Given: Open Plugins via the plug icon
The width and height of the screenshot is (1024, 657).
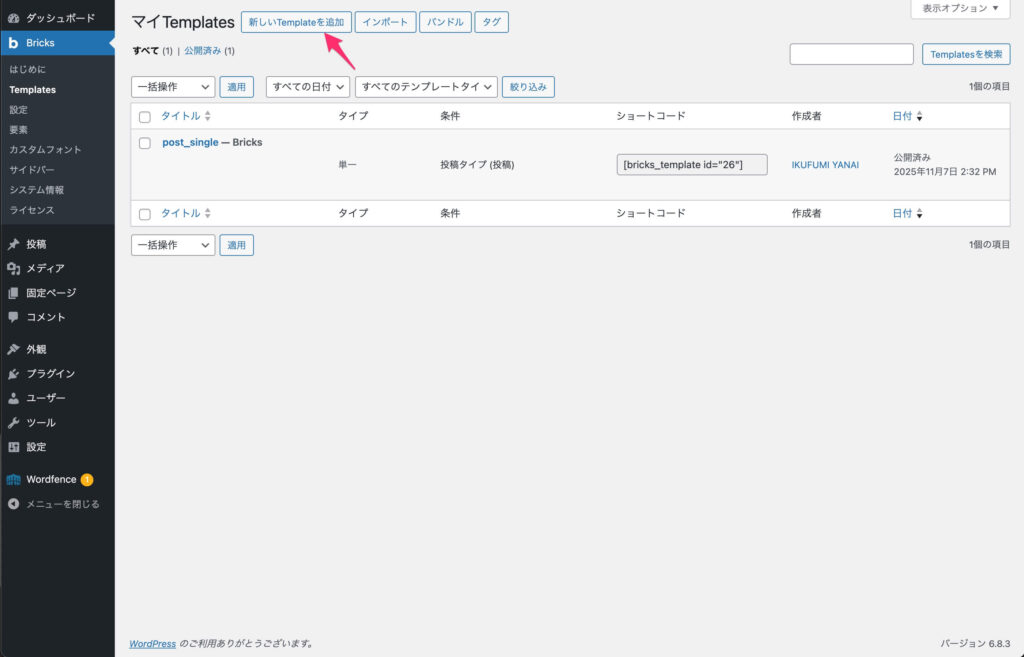Looking at the screenshot, I should click(13, 374).
